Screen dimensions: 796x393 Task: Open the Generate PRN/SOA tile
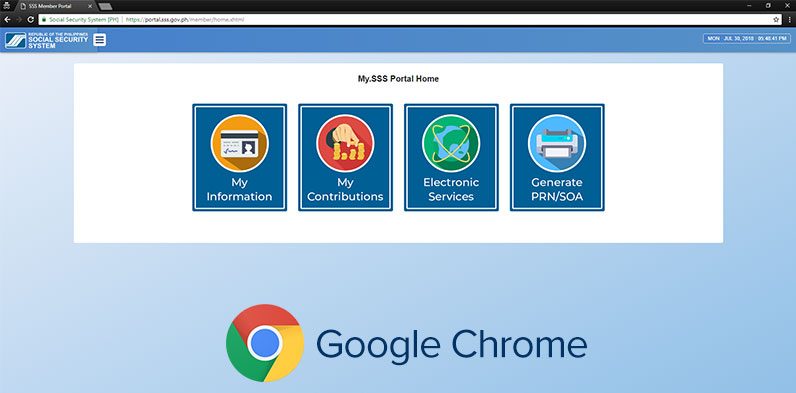(557, 157)
